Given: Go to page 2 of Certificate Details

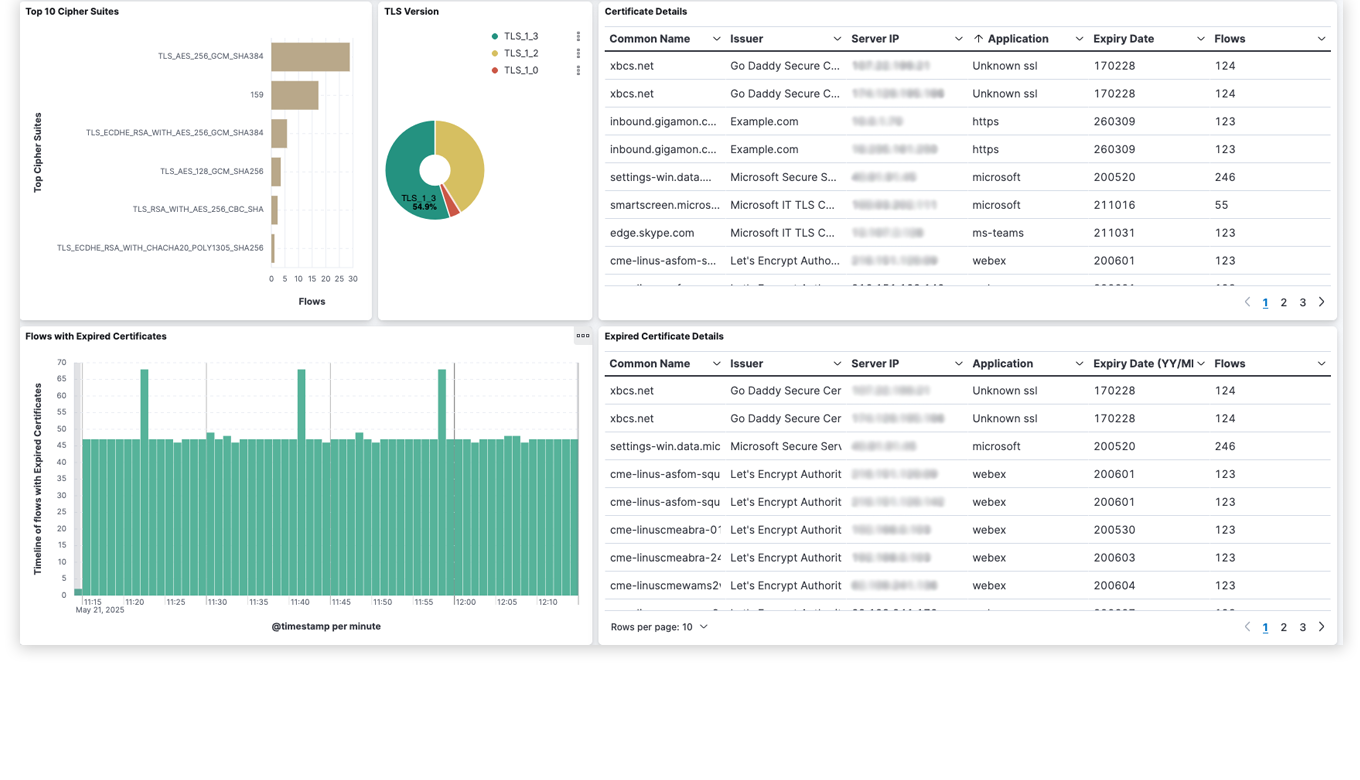Looking at the screenshot, I should [x=1283, y=301].
